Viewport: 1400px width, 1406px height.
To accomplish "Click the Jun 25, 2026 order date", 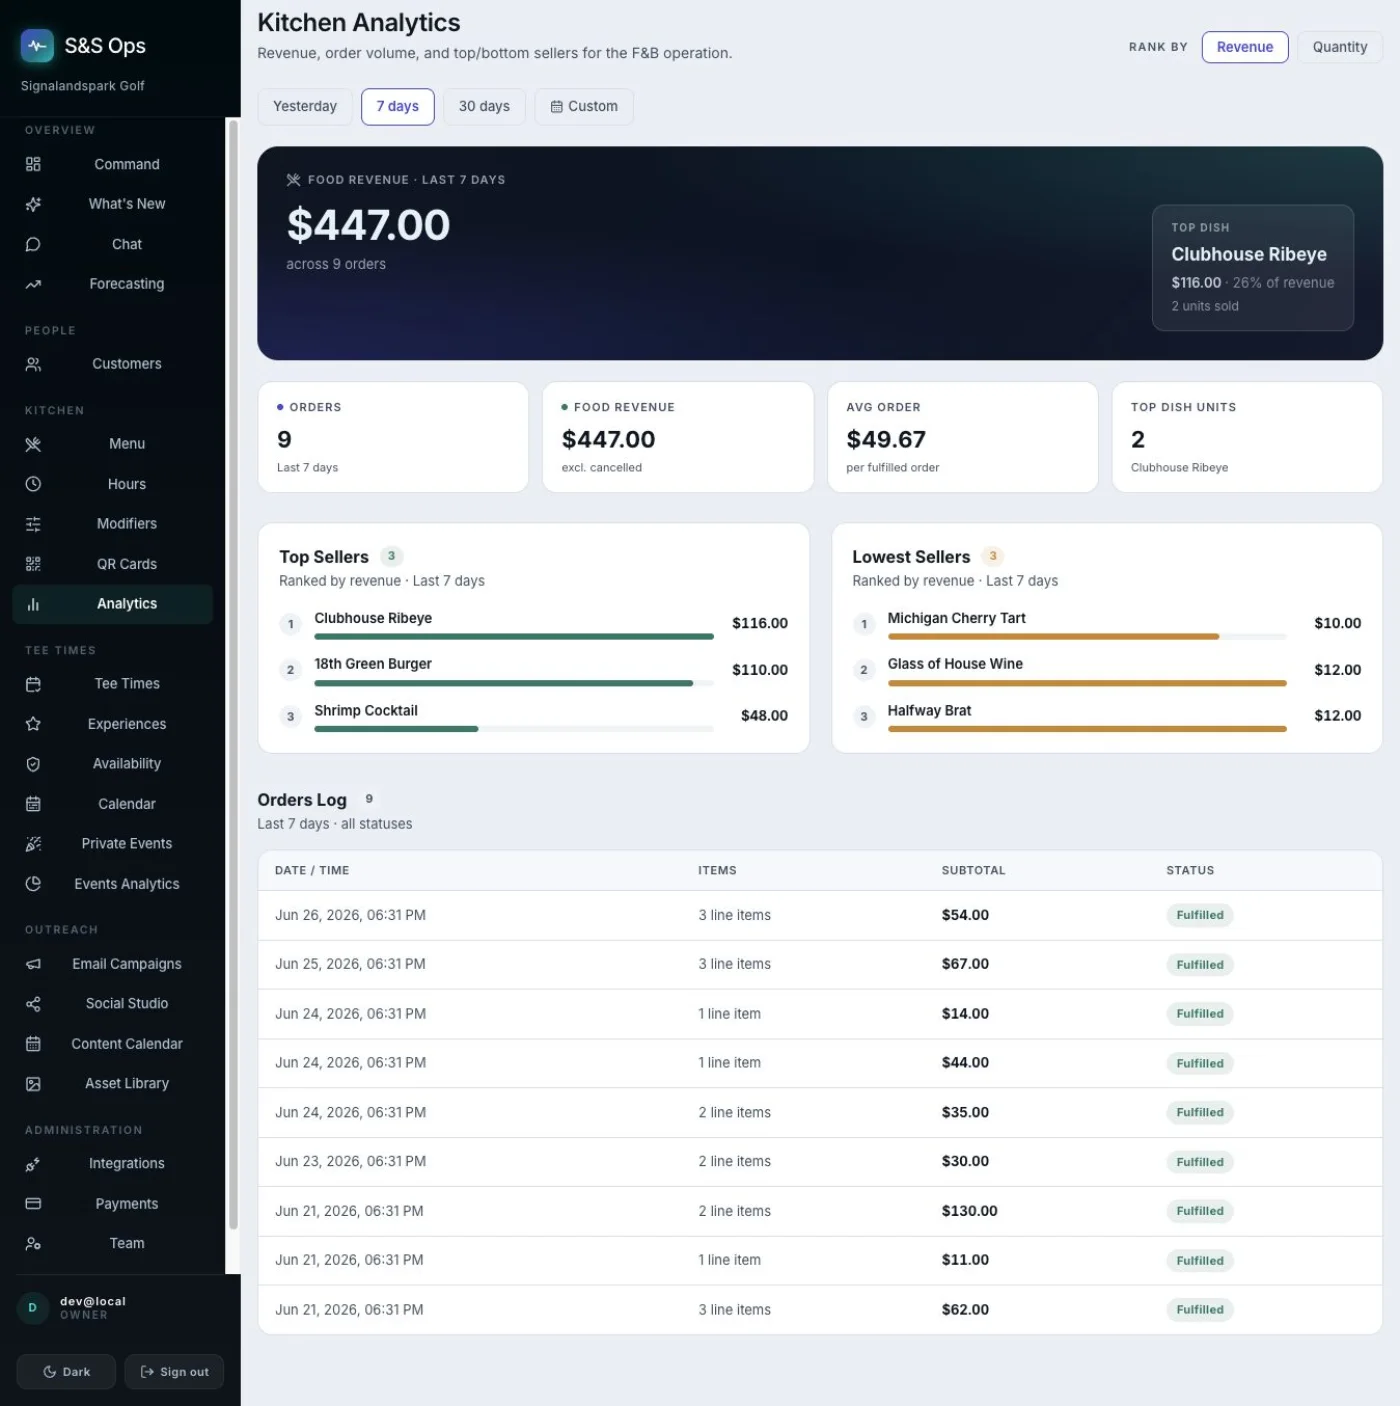I will (350, 964).
